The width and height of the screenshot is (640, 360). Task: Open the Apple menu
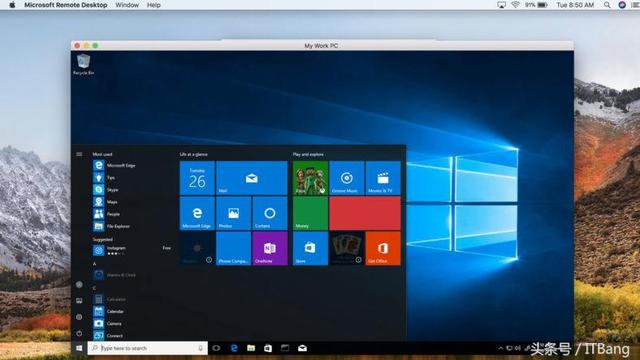tap(12, 5)
